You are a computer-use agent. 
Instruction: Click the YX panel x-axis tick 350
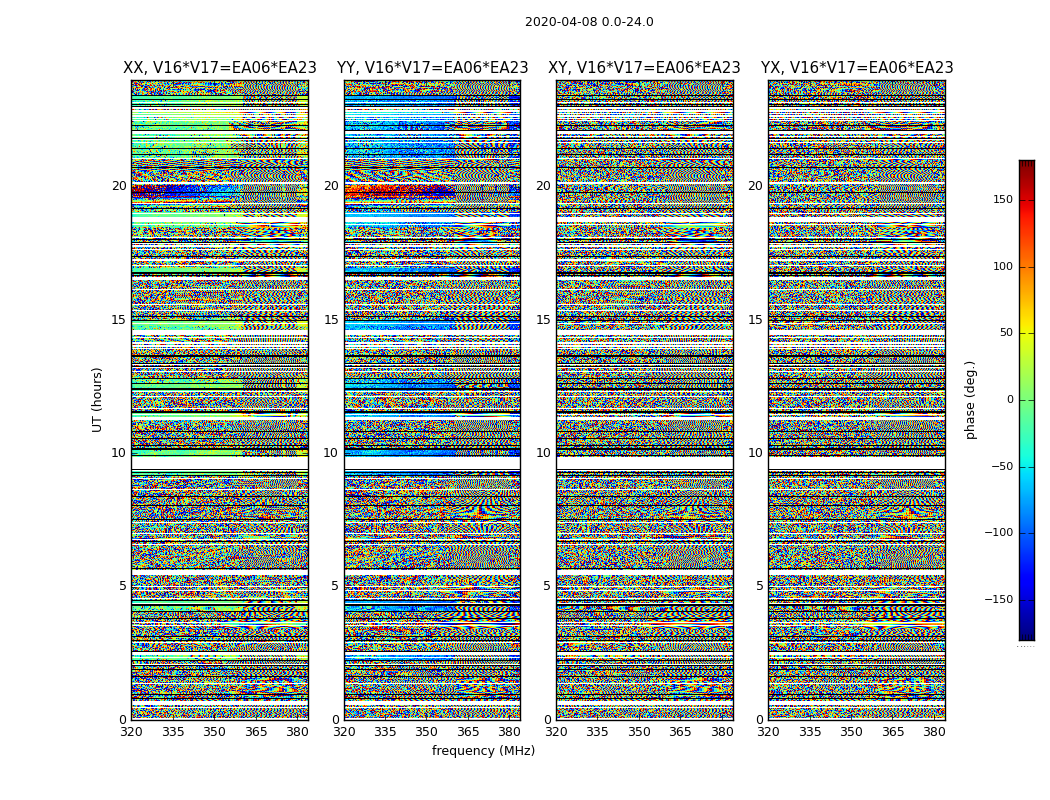851,732
